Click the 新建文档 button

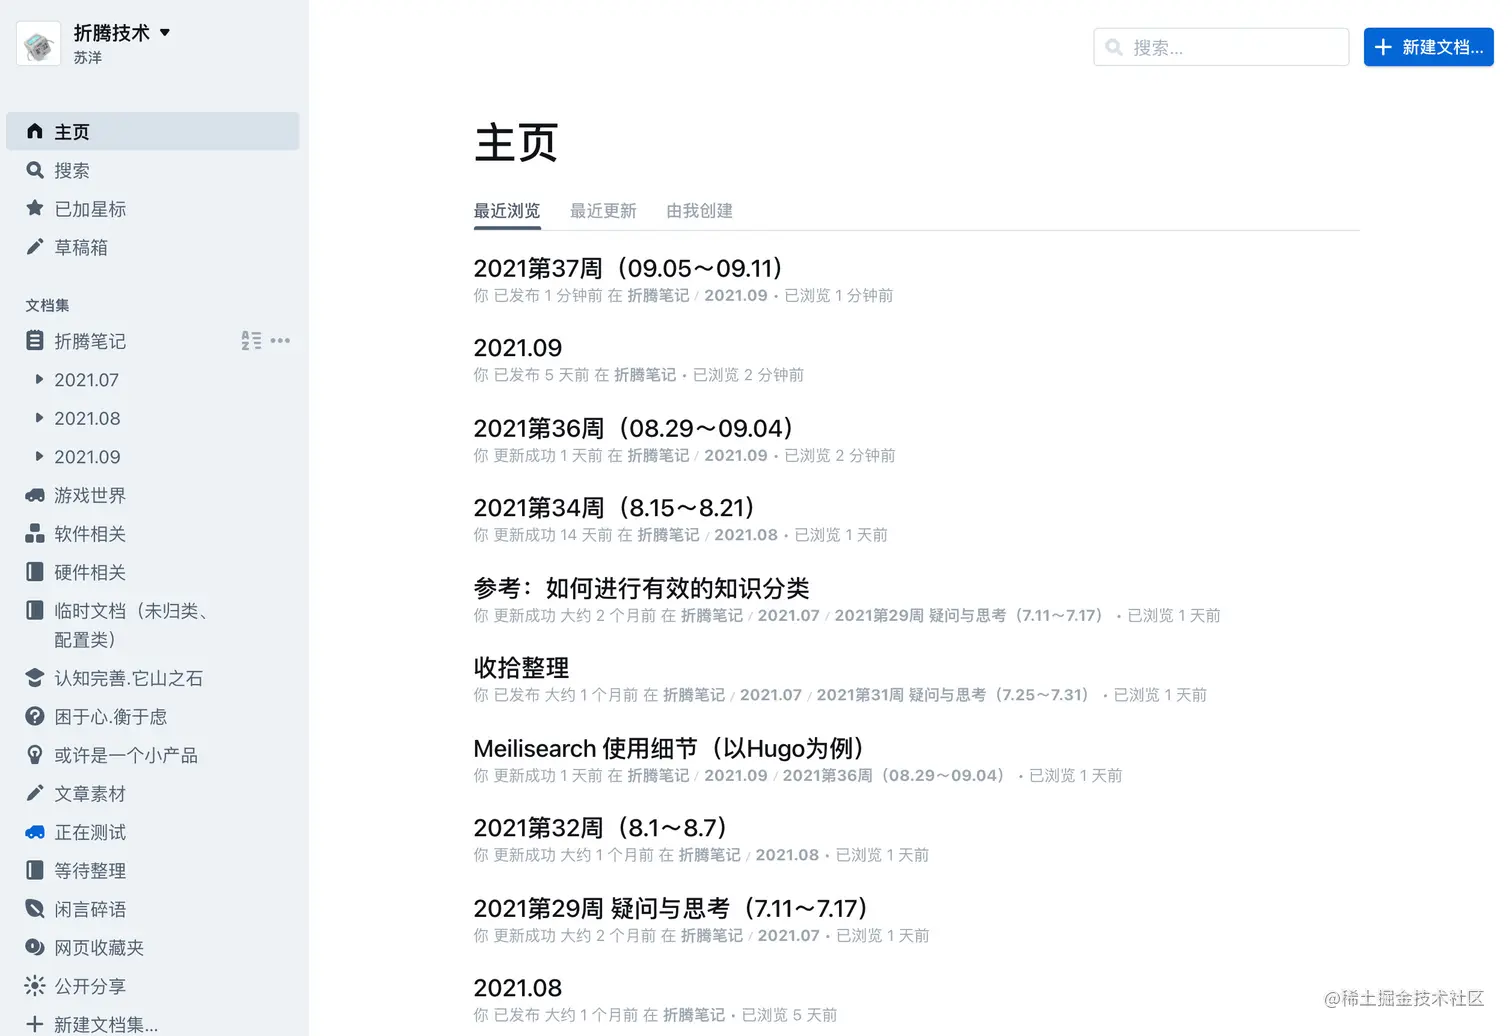pos(1429,47)
